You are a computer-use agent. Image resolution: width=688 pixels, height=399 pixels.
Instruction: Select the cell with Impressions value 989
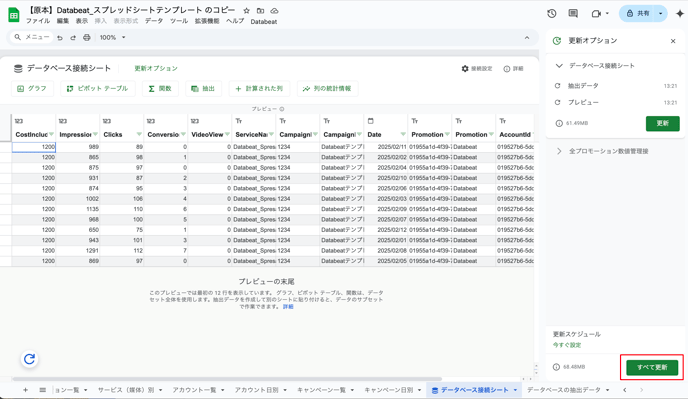pyautogui.click(x=78, y=147)
